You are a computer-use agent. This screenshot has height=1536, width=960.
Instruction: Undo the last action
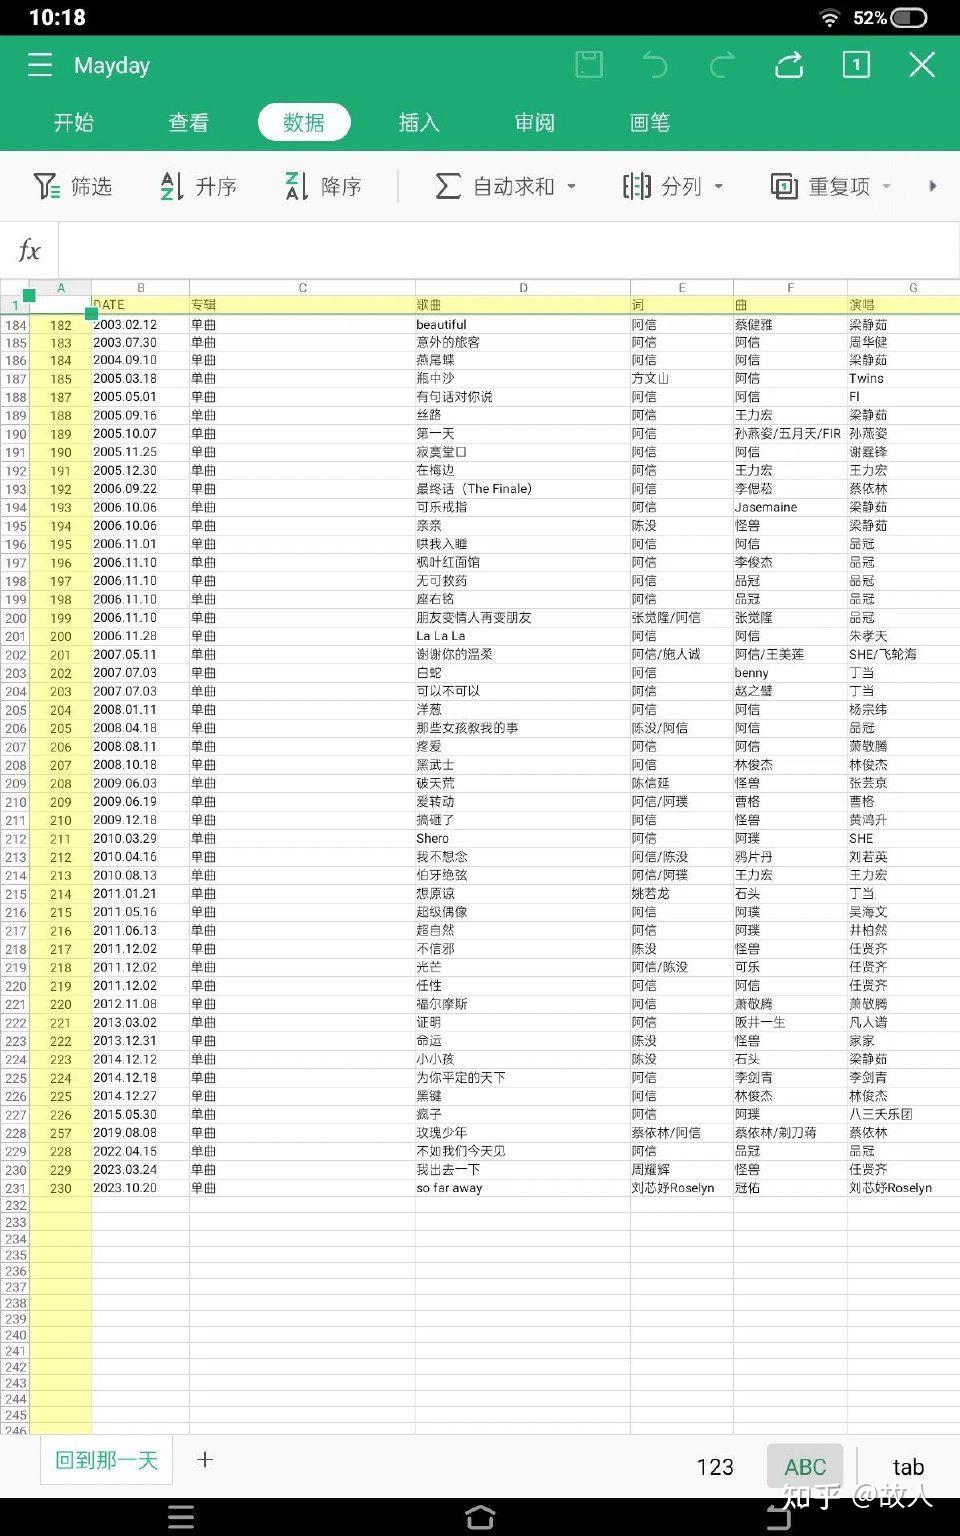click(x=656, y=64)
